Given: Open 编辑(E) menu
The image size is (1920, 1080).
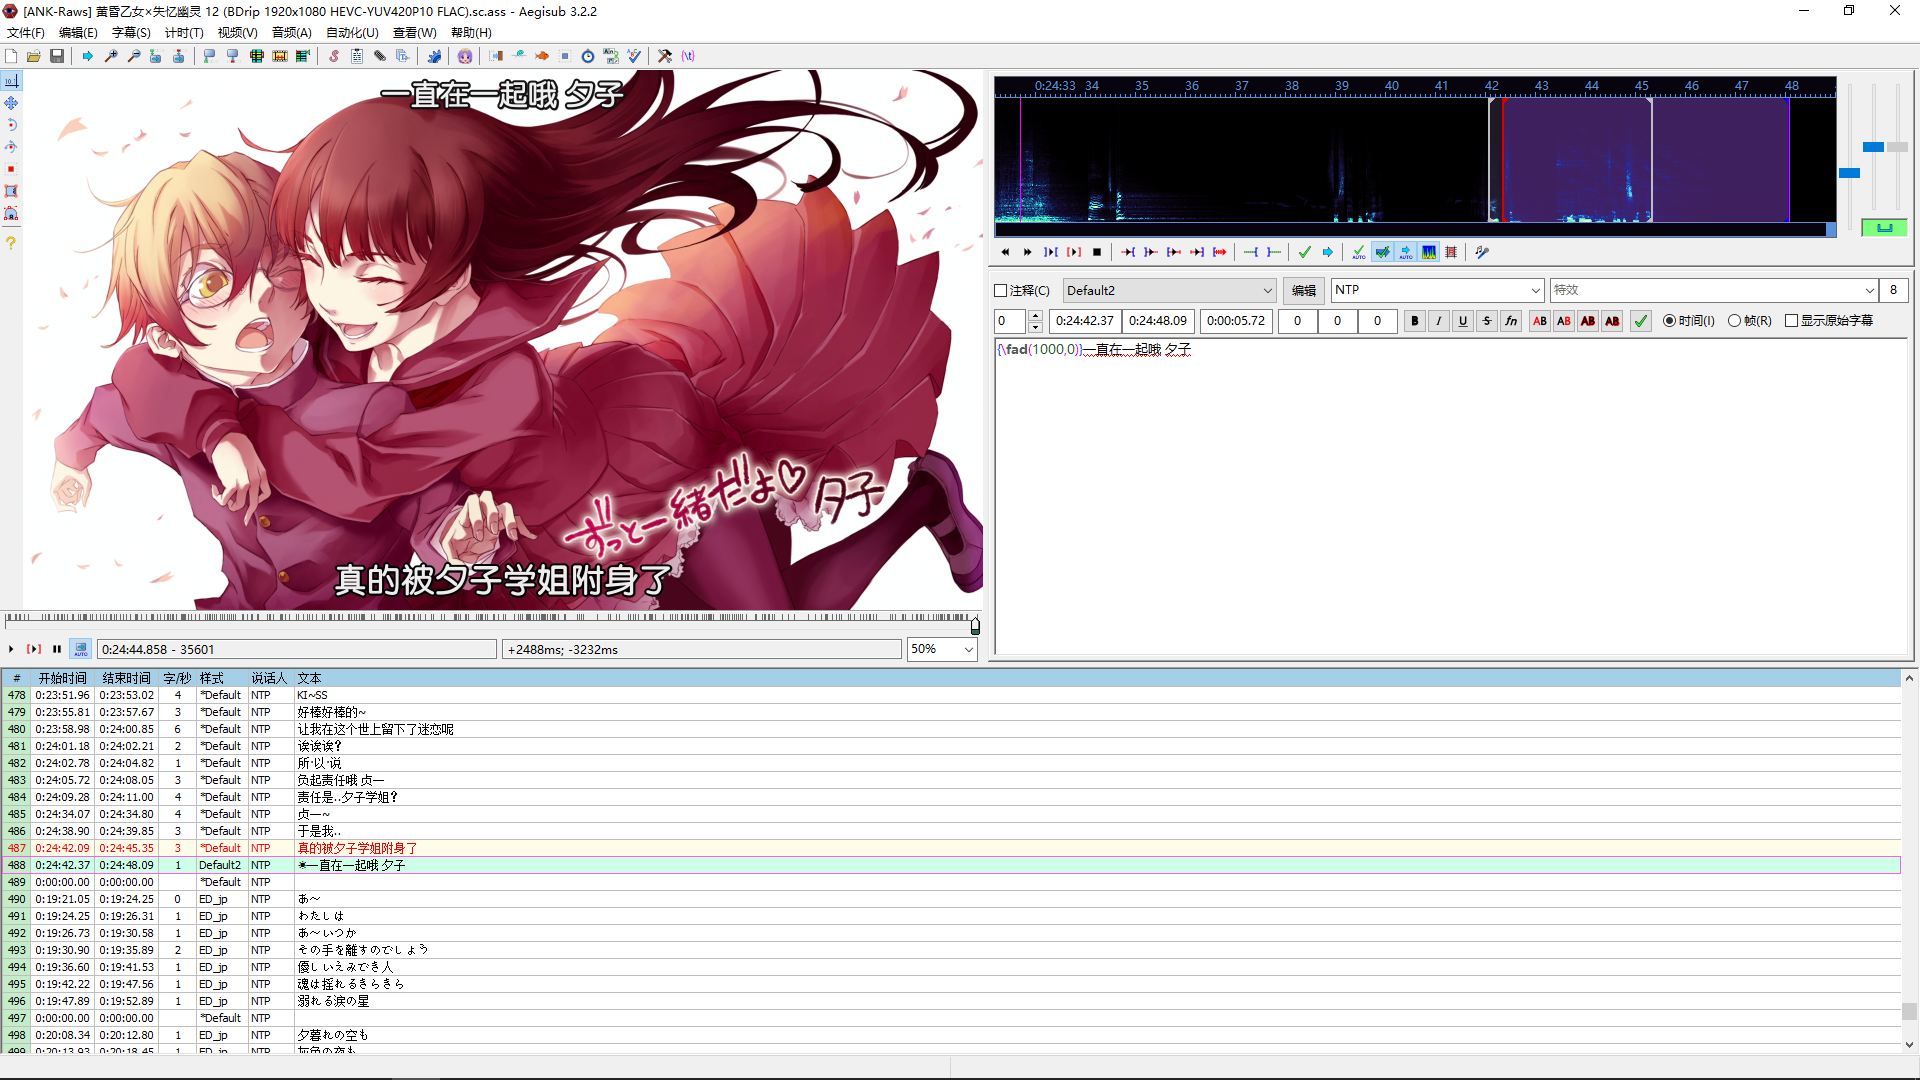Looking at the screenshot, I should tap(78, 33).
